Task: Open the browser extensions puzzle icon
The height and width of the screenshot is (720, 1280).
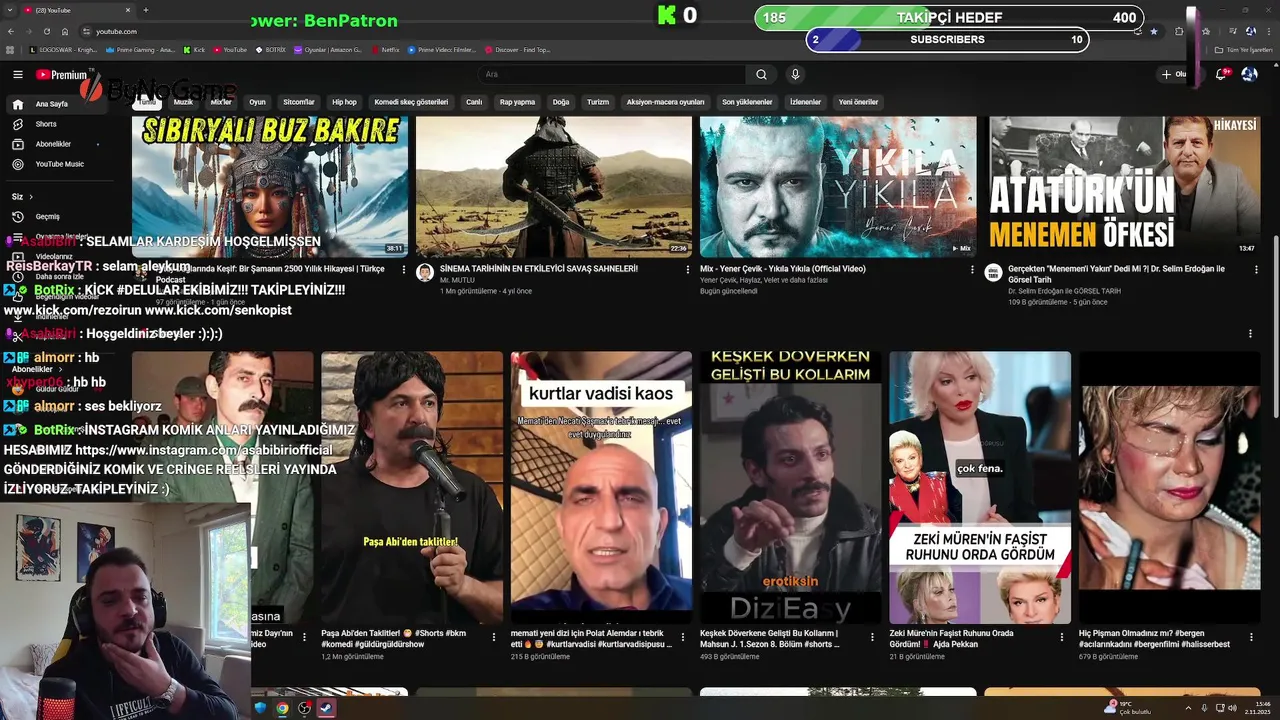Action: coord(1179,31)
